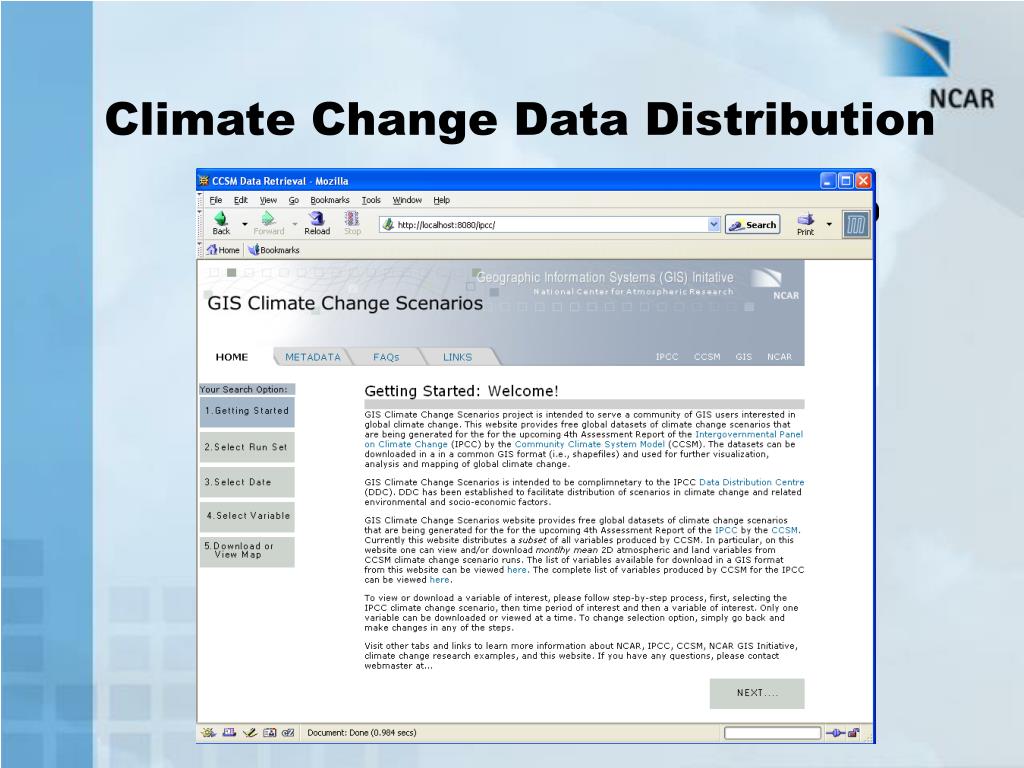The image size is (1024, 768).
Task: Open the Bookmarks menu in menu bar
Action: [x=330, y=200]
